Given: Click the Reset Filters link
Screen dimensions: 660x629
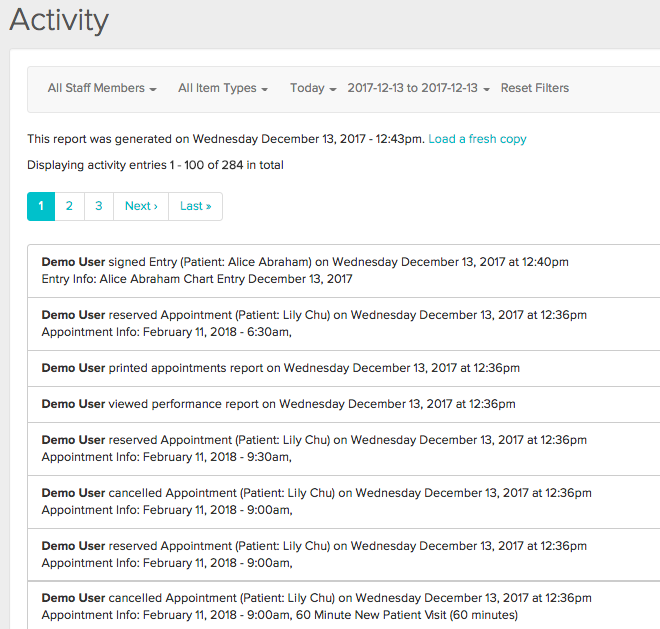Looking at the screenshot, I should (534, 88).
